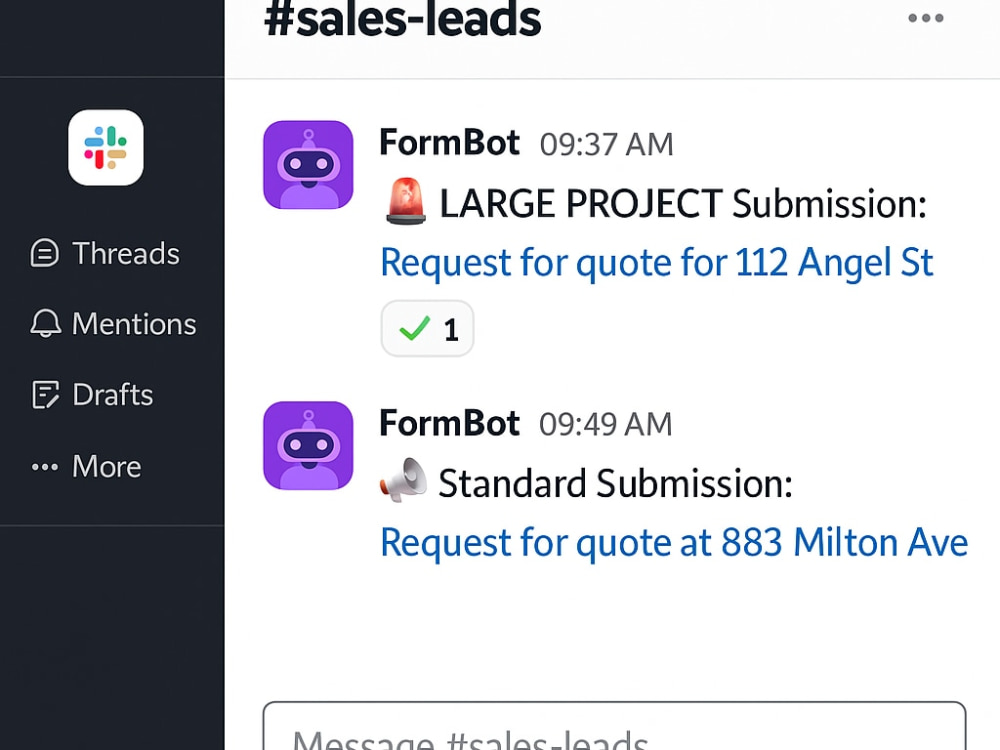
Task: Toggle the green checkmark reaction
Action: [x=427, y=328]
